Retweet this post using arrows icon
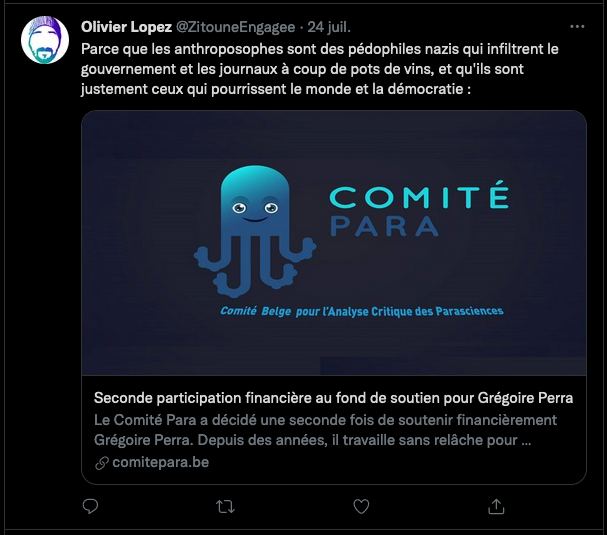 pyautogui.click(x=225, y=506)
